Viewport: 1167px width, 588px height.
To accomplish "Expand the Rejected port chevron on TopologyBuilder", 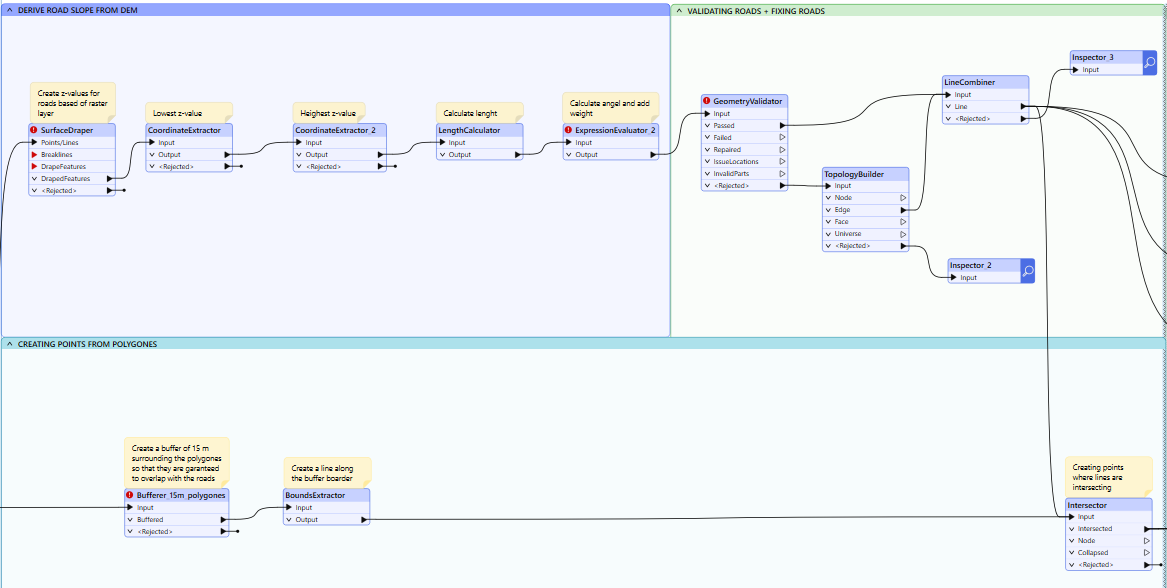I will click(828, 246).
